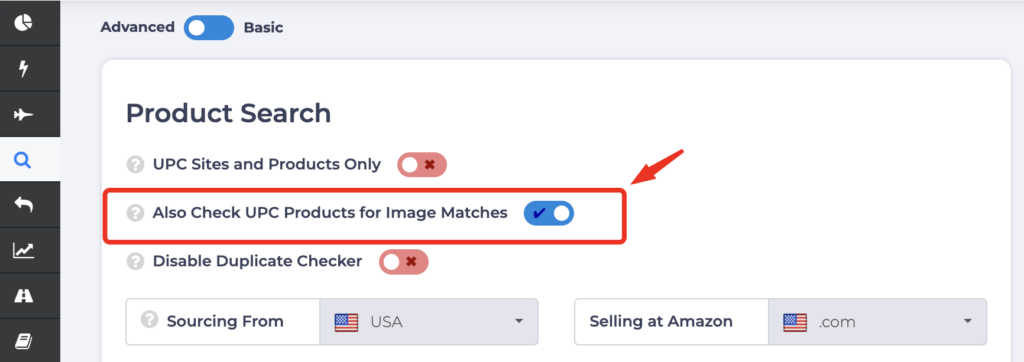The width and height of the screenshot is (1024, 362).
Task: Click help icon in Sourcing From field
Action: [x=150, y=320]
